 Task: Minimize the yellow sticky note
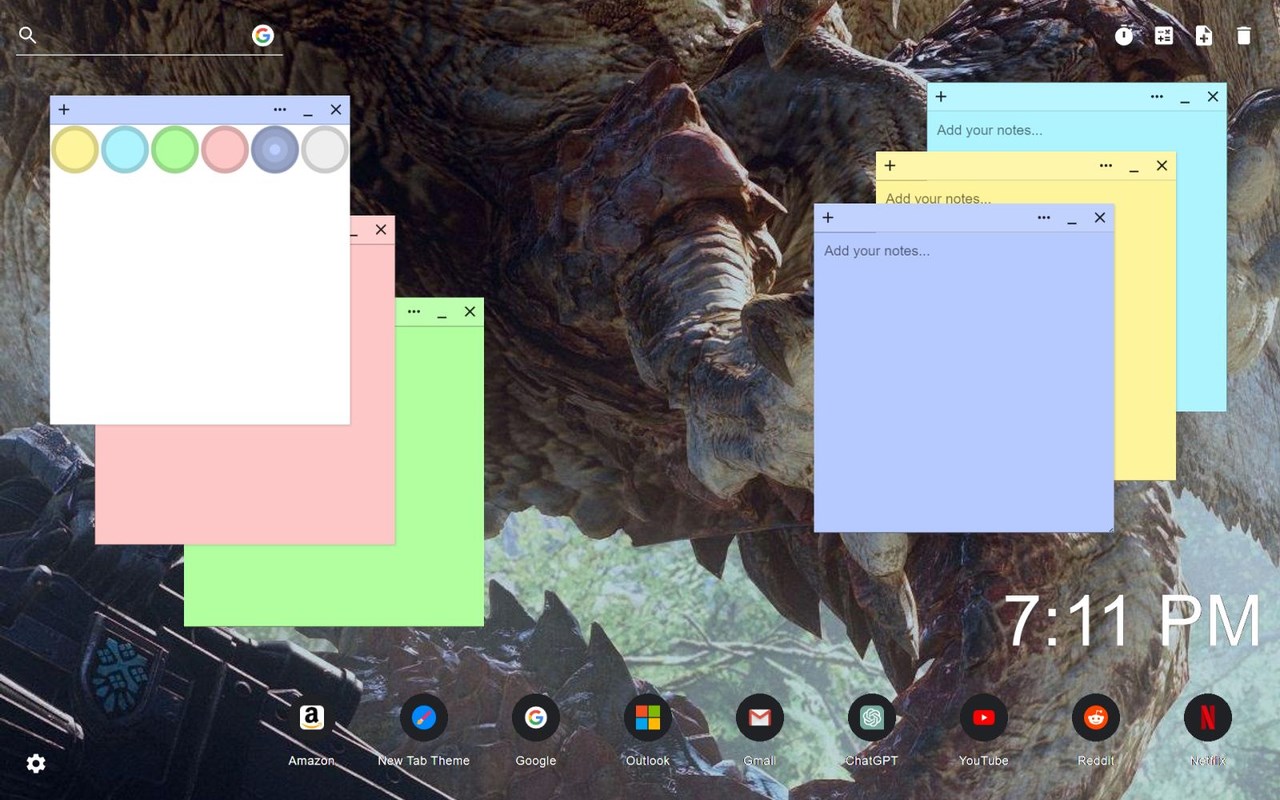coord(1134,168)
